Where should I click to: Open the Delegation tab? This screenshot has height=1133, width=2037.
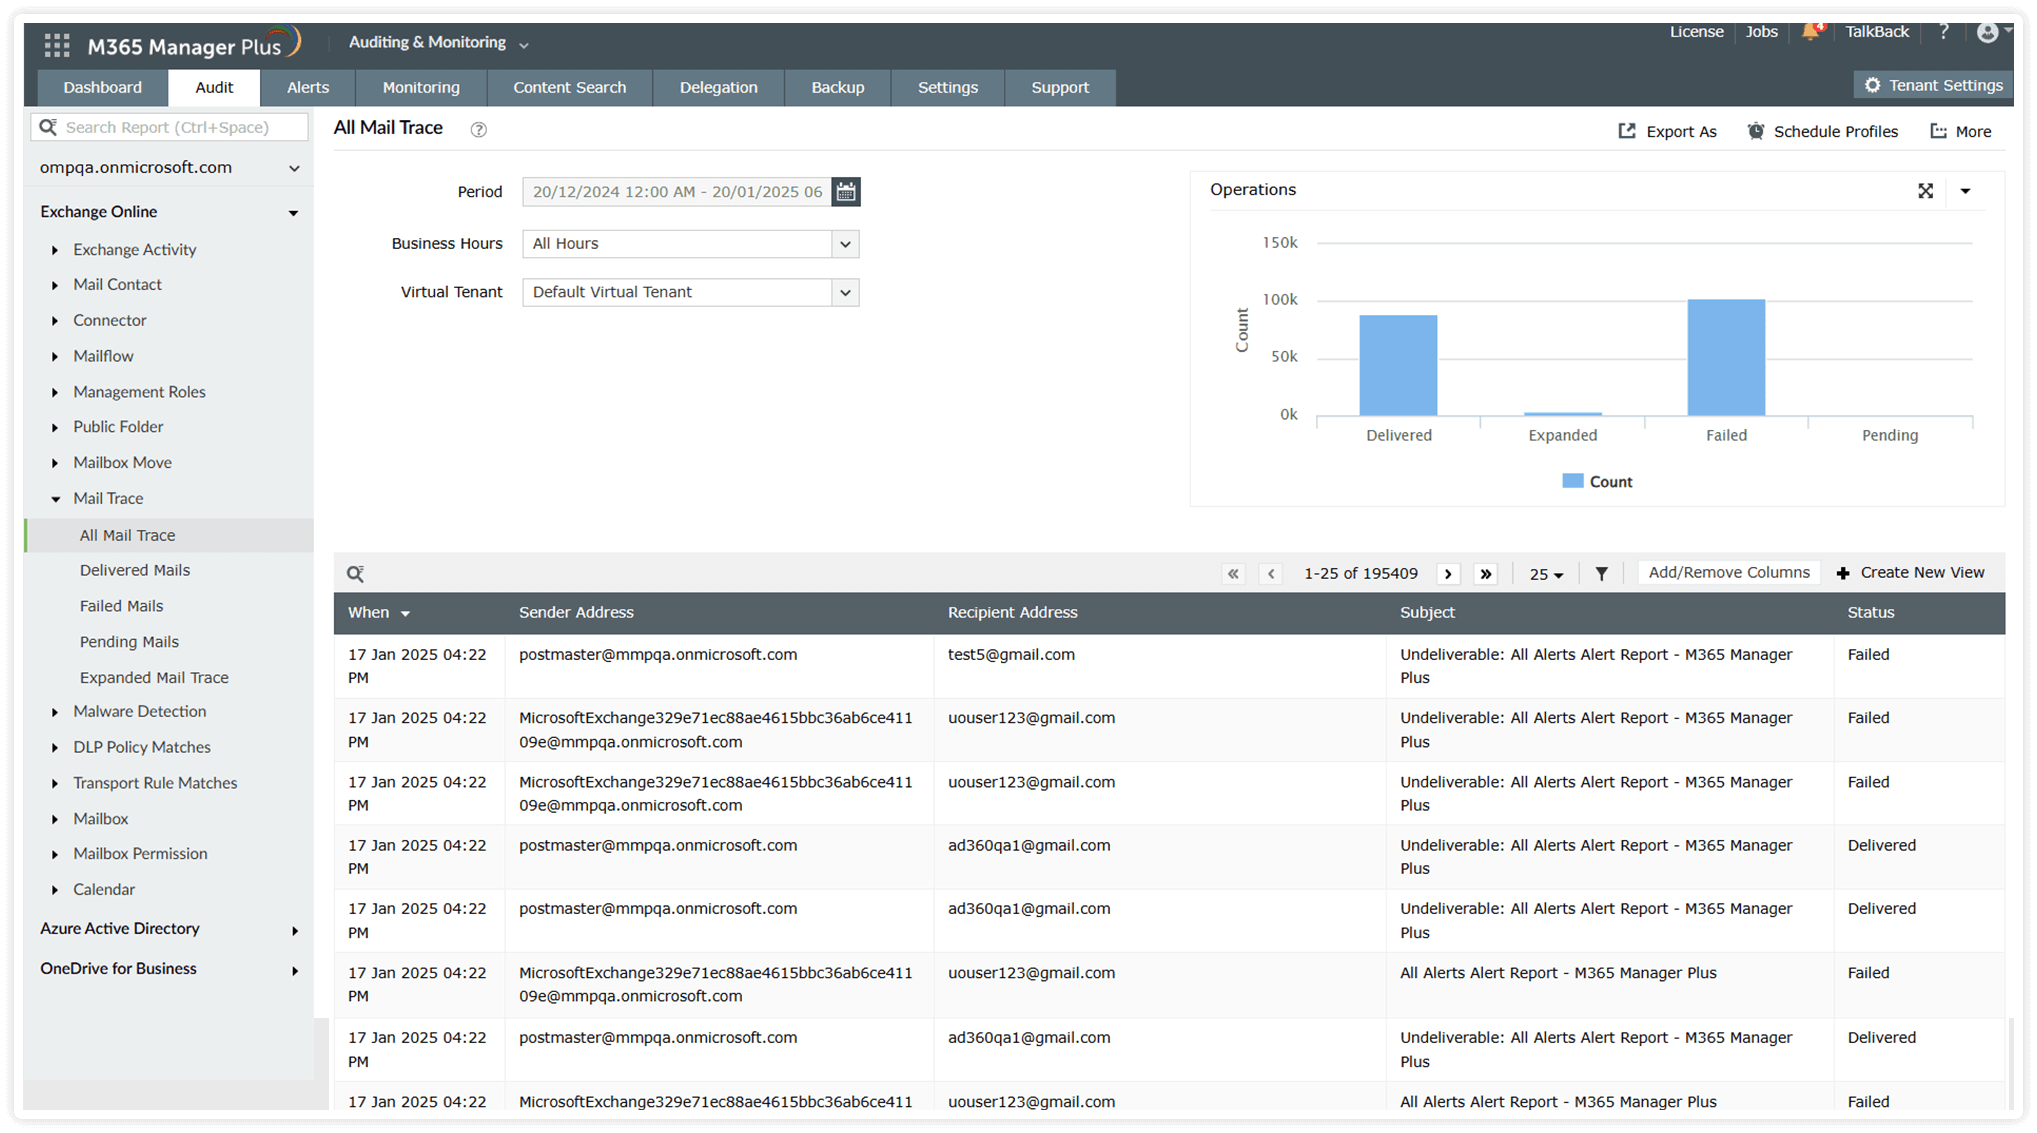718,87
